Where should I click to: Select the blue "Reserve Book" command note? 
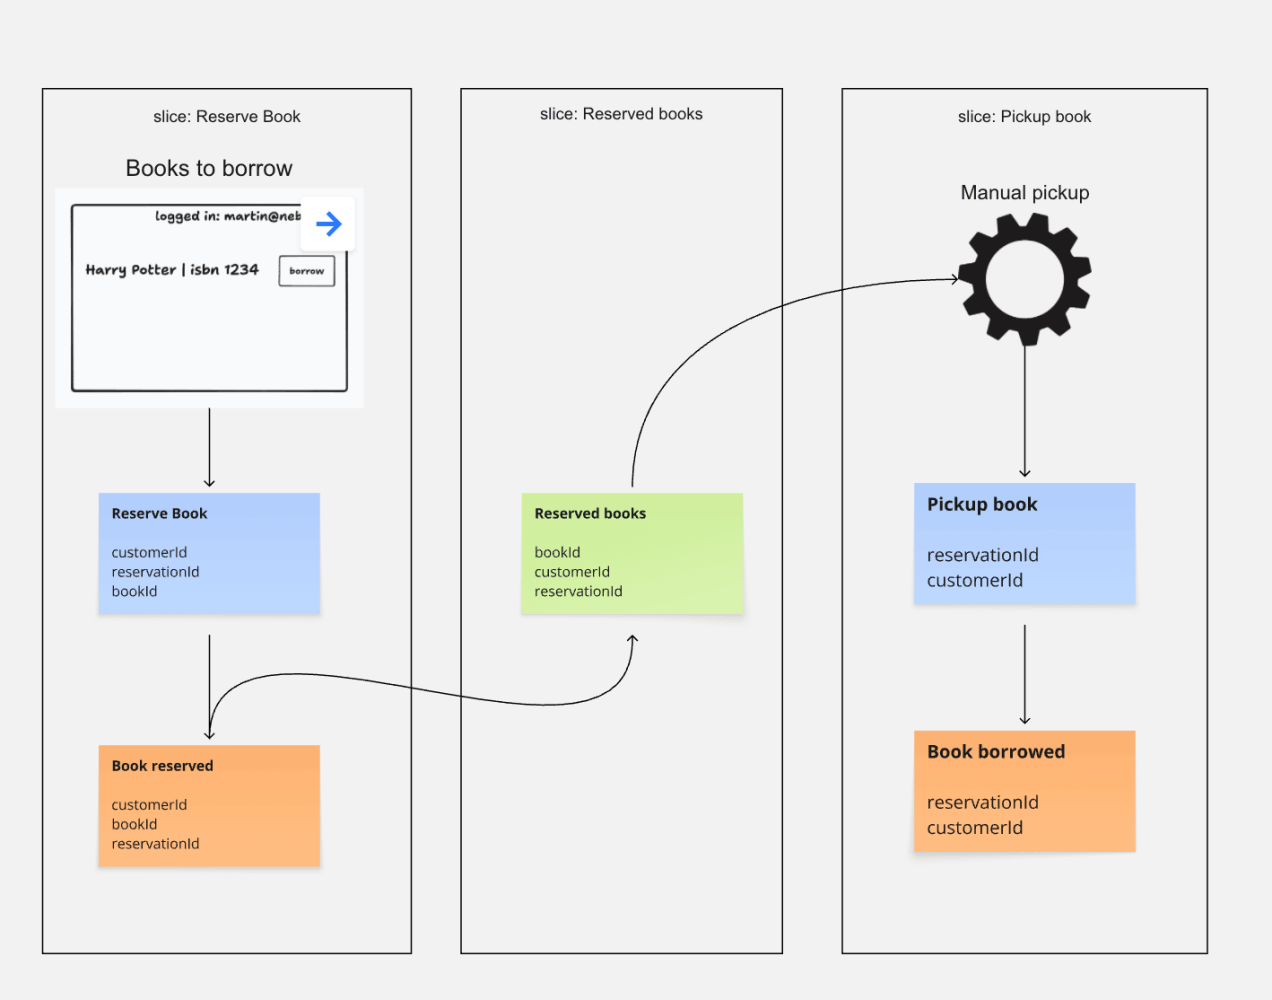[x=209, y=553]
